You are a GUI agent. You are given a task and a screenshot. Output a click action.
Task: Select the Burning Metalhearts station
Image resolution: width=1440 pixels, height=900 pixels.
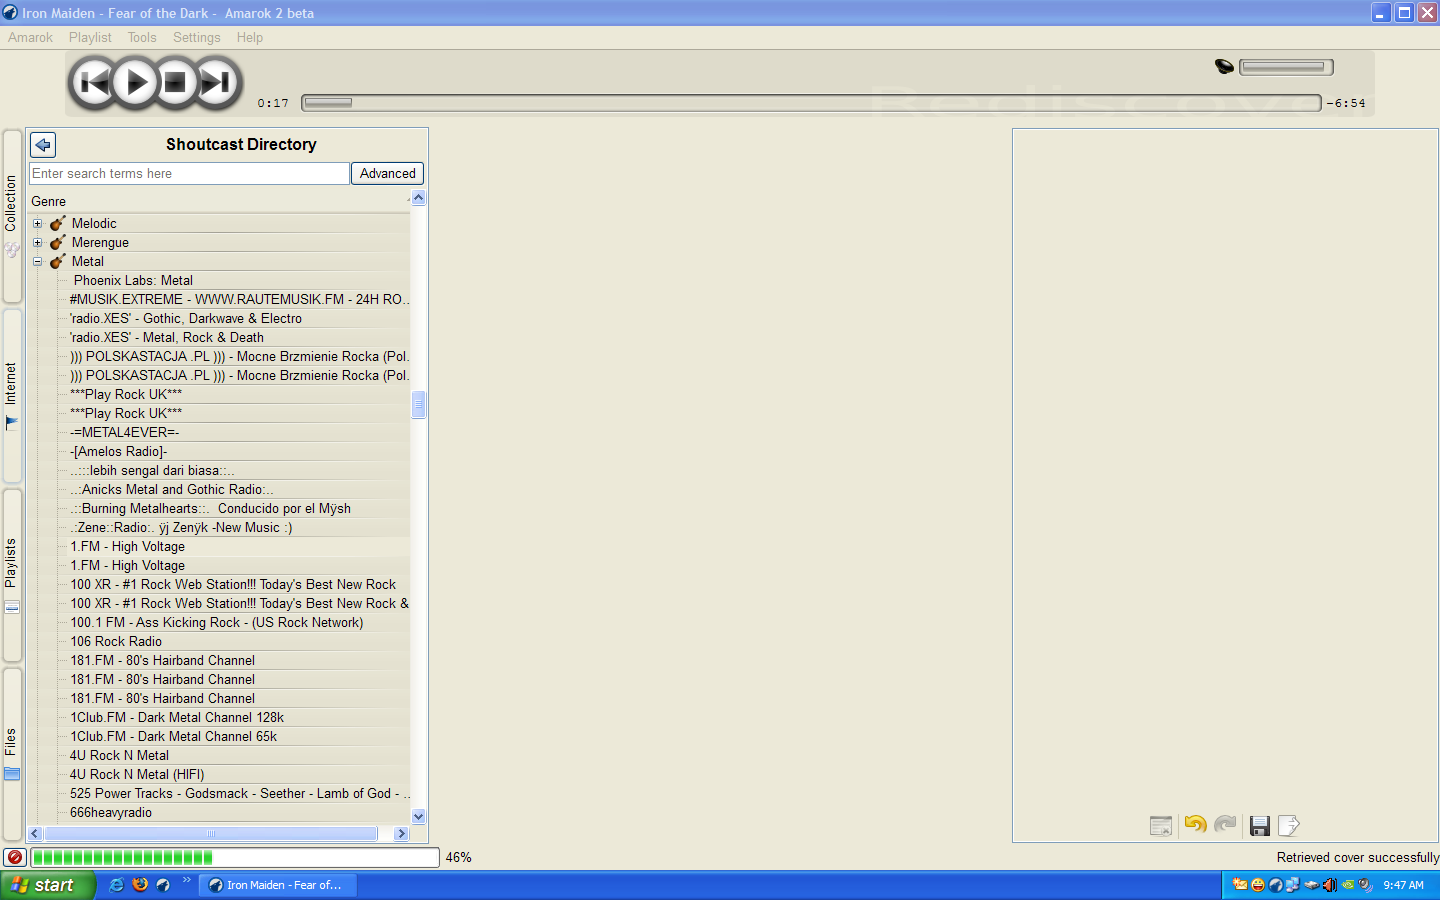click(x=211, y=508)
